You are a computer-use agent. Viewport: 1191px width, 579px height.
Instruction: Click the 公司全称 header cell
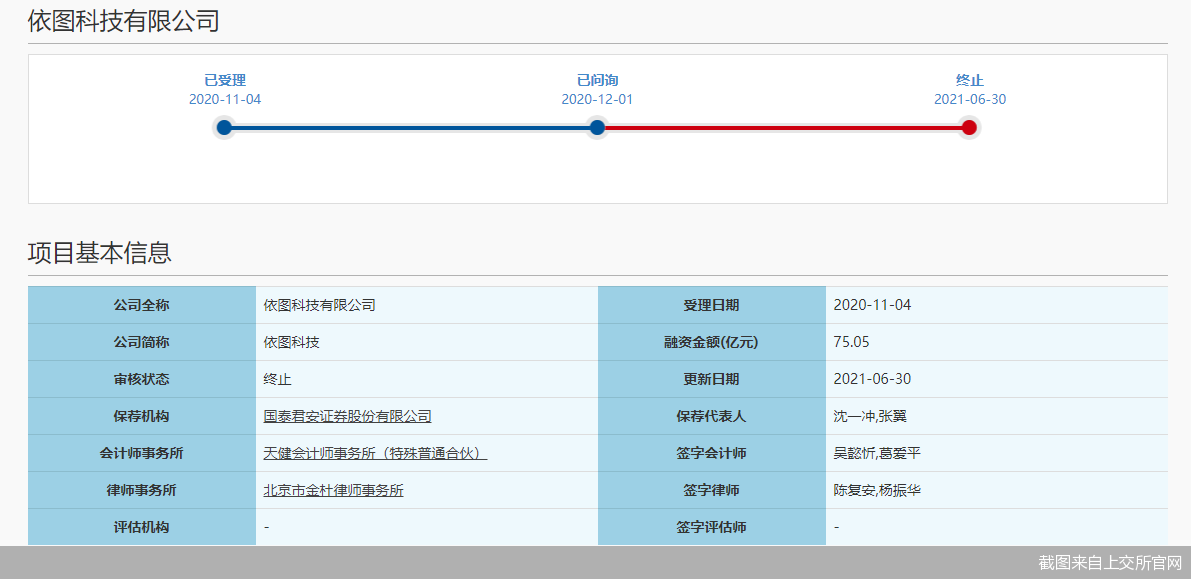tap(142, 305)
